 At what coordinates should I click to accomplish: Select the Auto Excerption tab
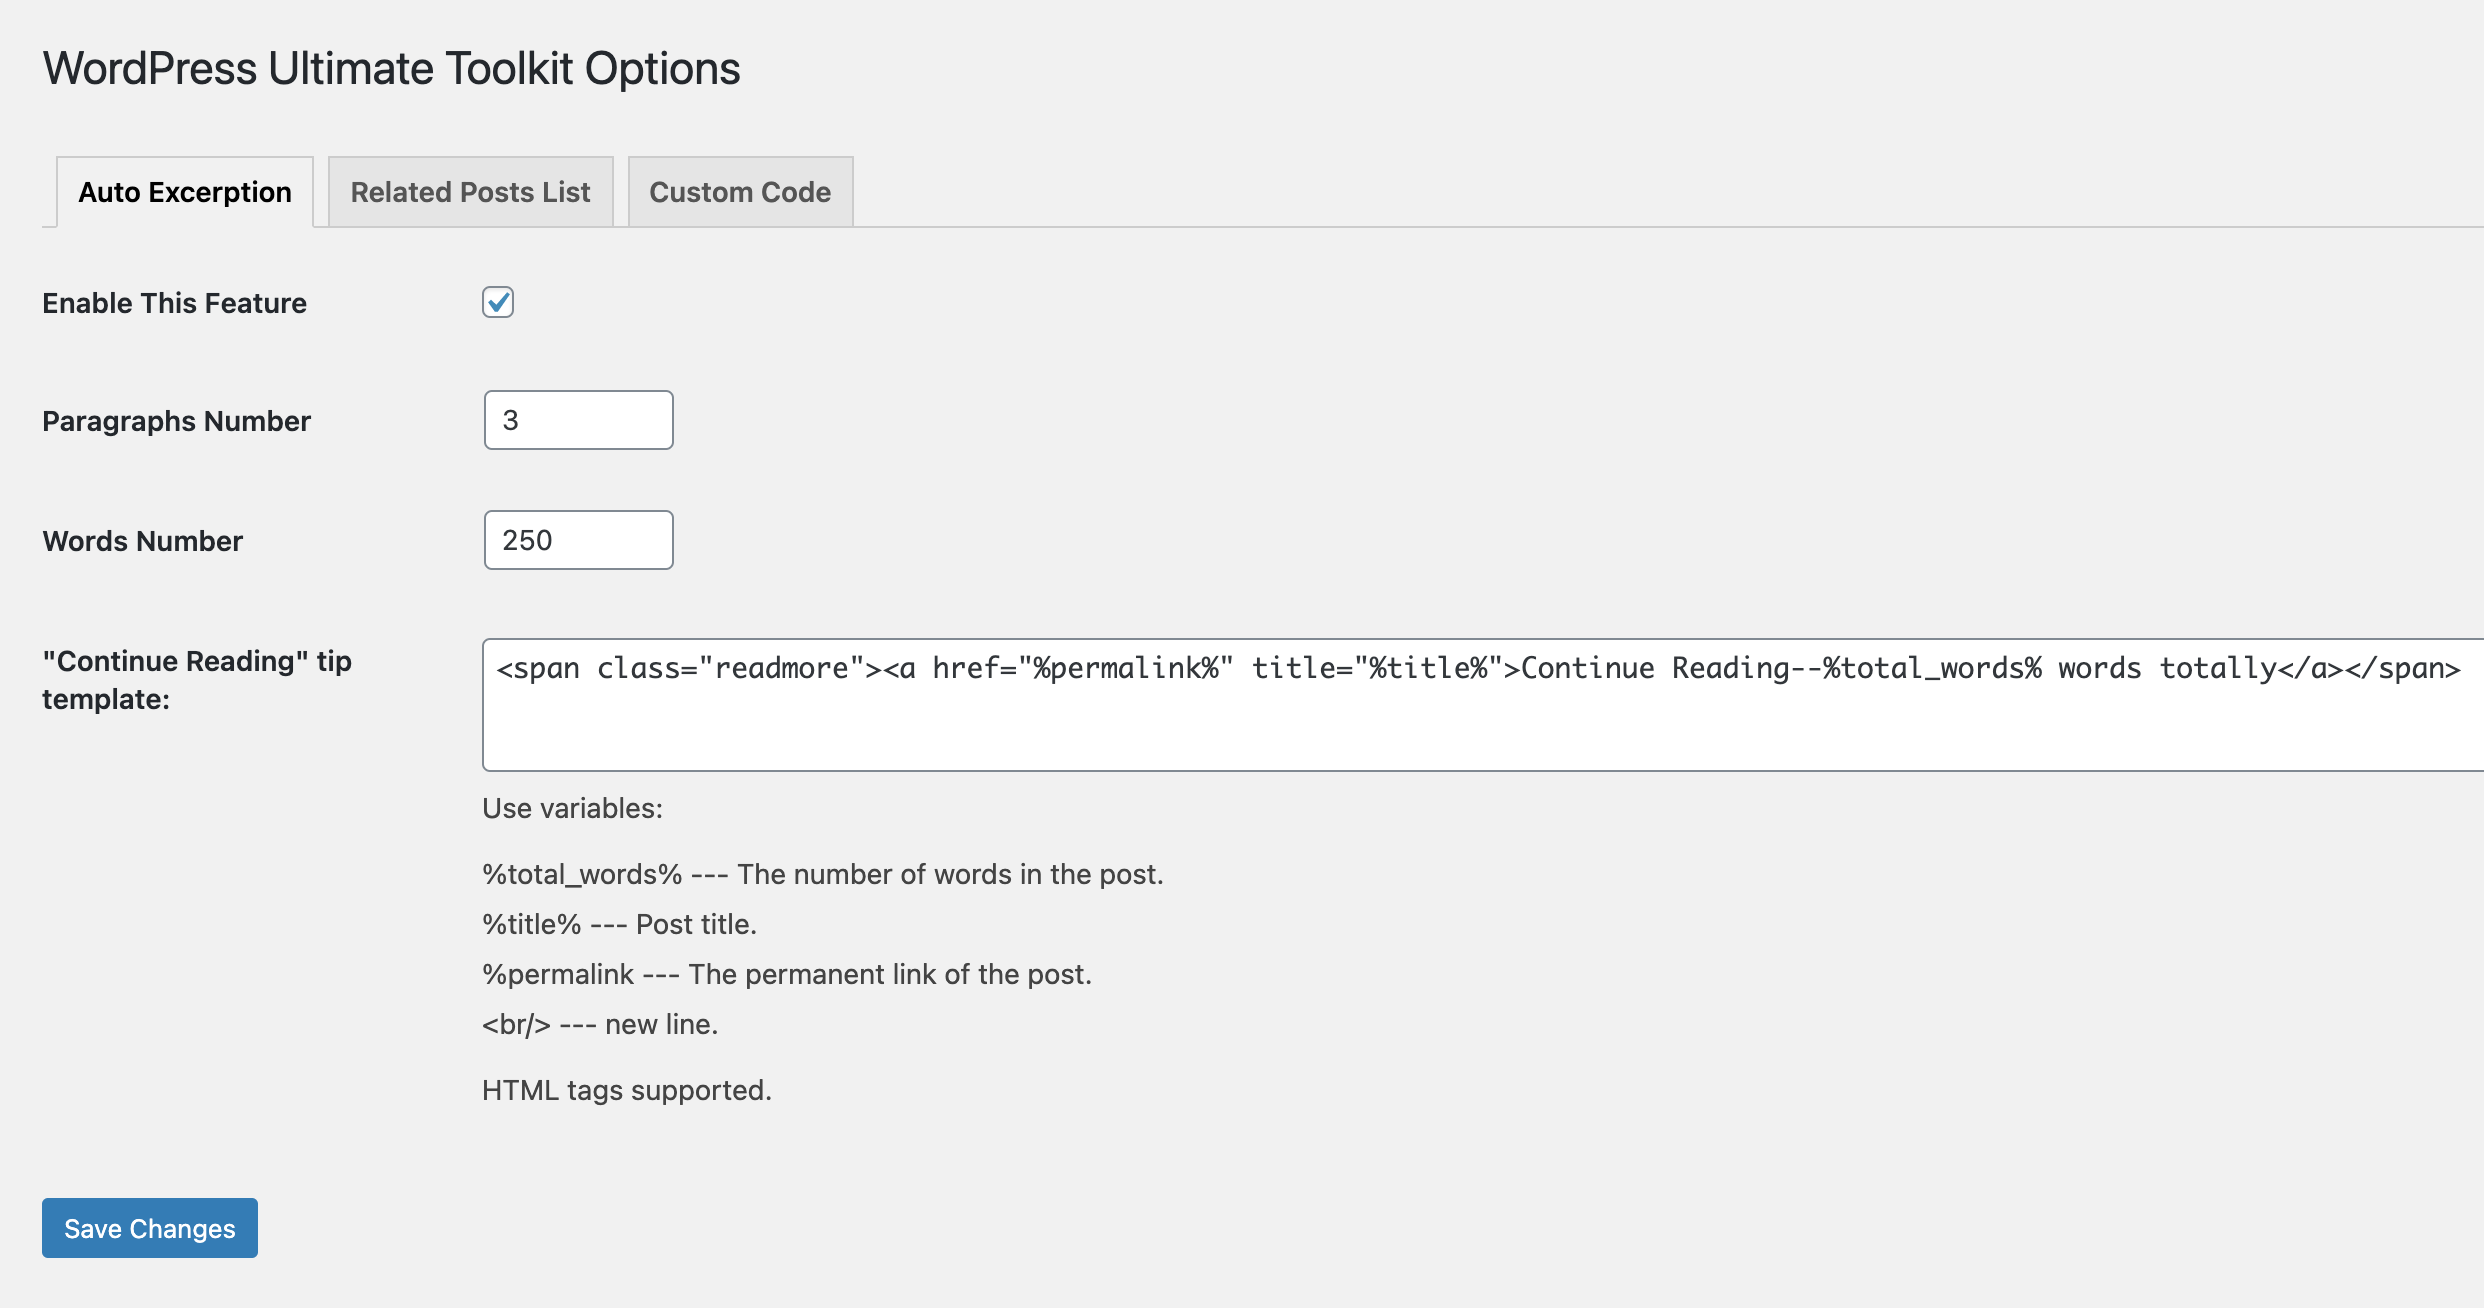pyautogui.click(x=185, y=192)
